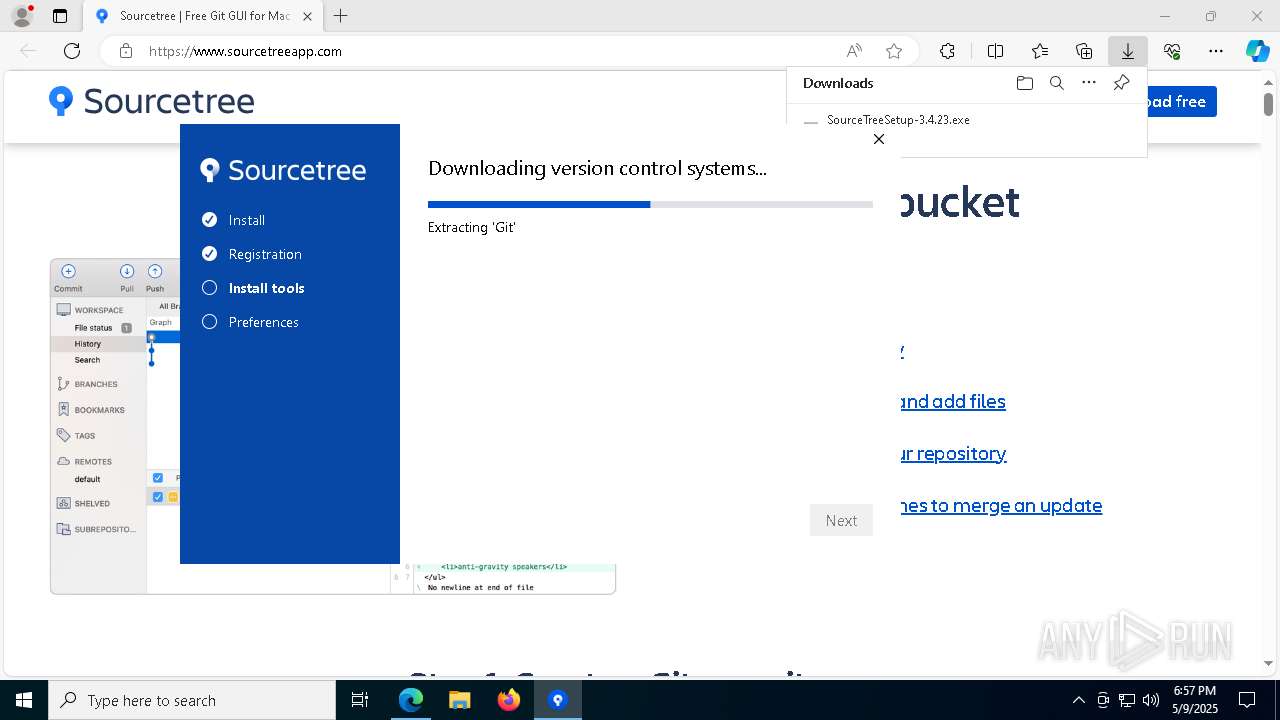Image resolution: width=1280 pixels, height=720 pixels.
Task: Click the address bar URL
Action: [x=245, y=51]
